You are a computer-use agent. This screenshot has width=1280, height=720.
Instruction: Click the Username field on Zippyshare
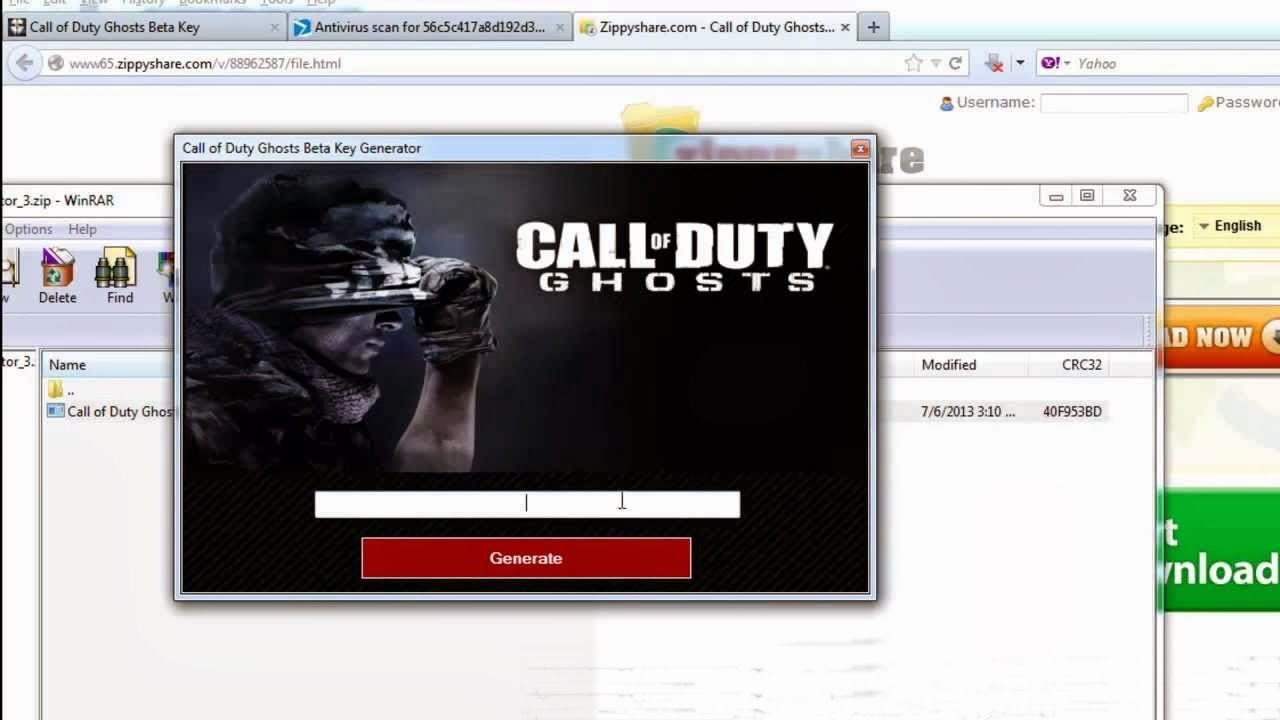(1114, 102)
